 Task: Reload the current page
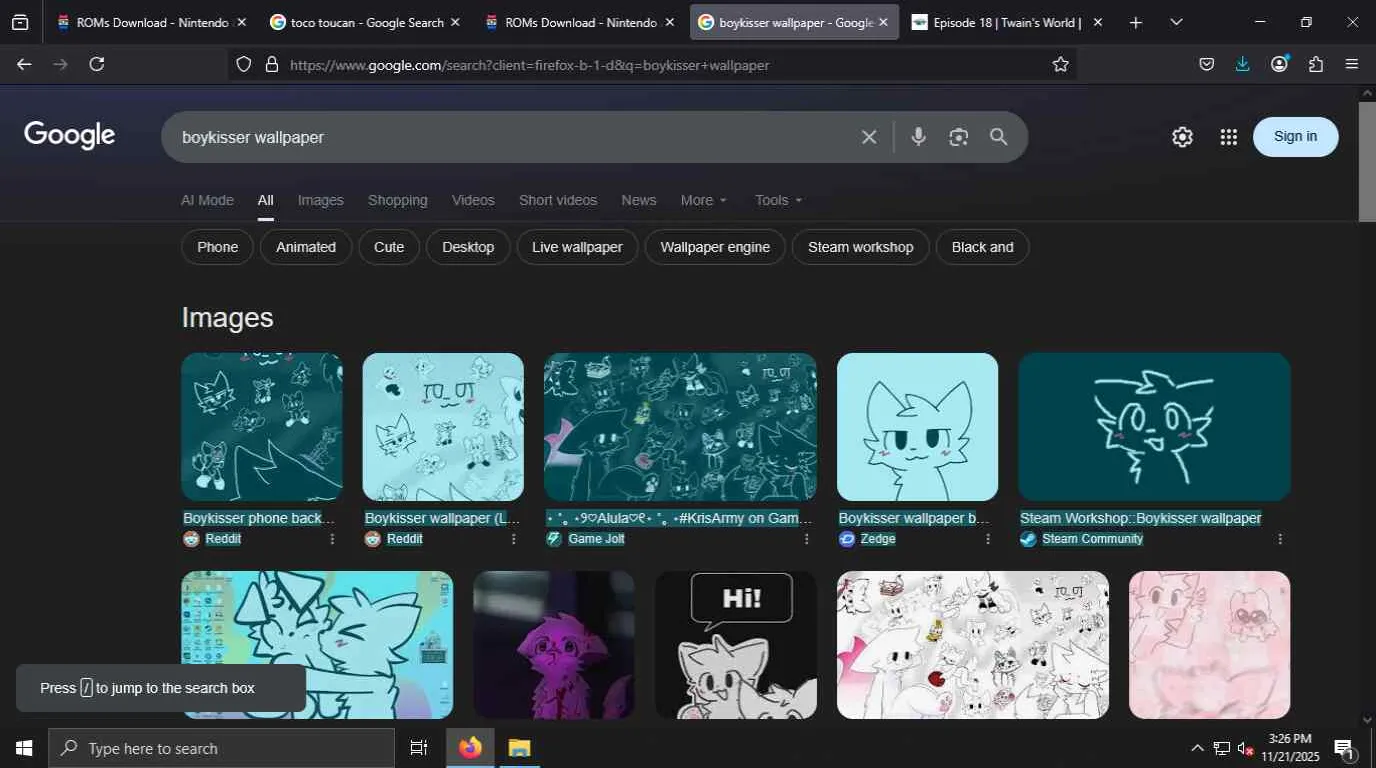coord(97,64)
